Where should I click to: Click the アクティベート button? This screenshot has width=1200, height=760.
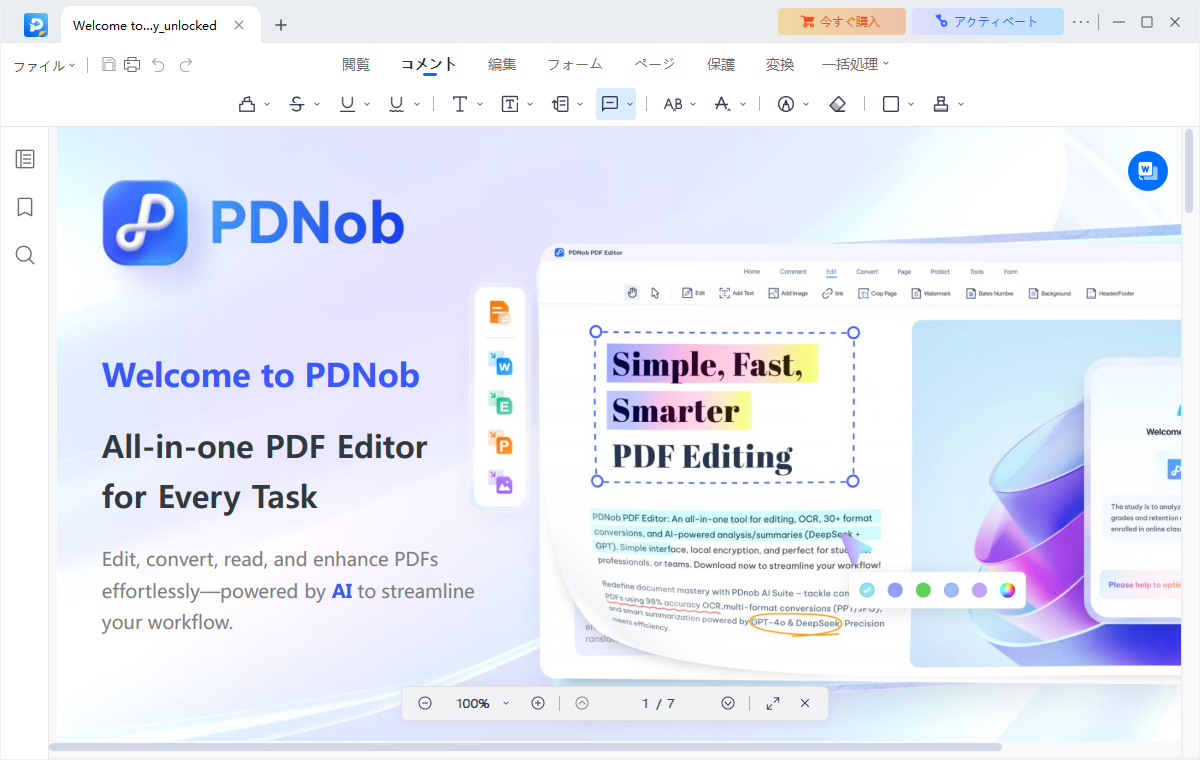(x=986, y=21)
